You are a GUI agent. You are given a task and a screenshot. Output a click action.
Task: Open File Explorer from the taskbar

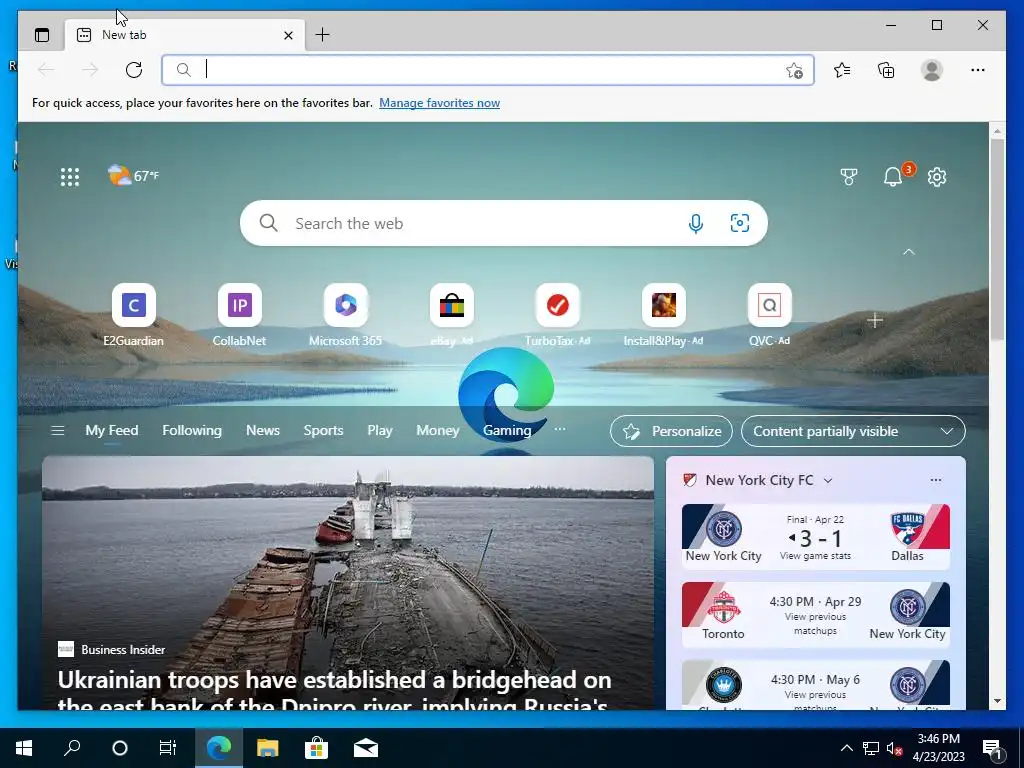tap(267, 748)
